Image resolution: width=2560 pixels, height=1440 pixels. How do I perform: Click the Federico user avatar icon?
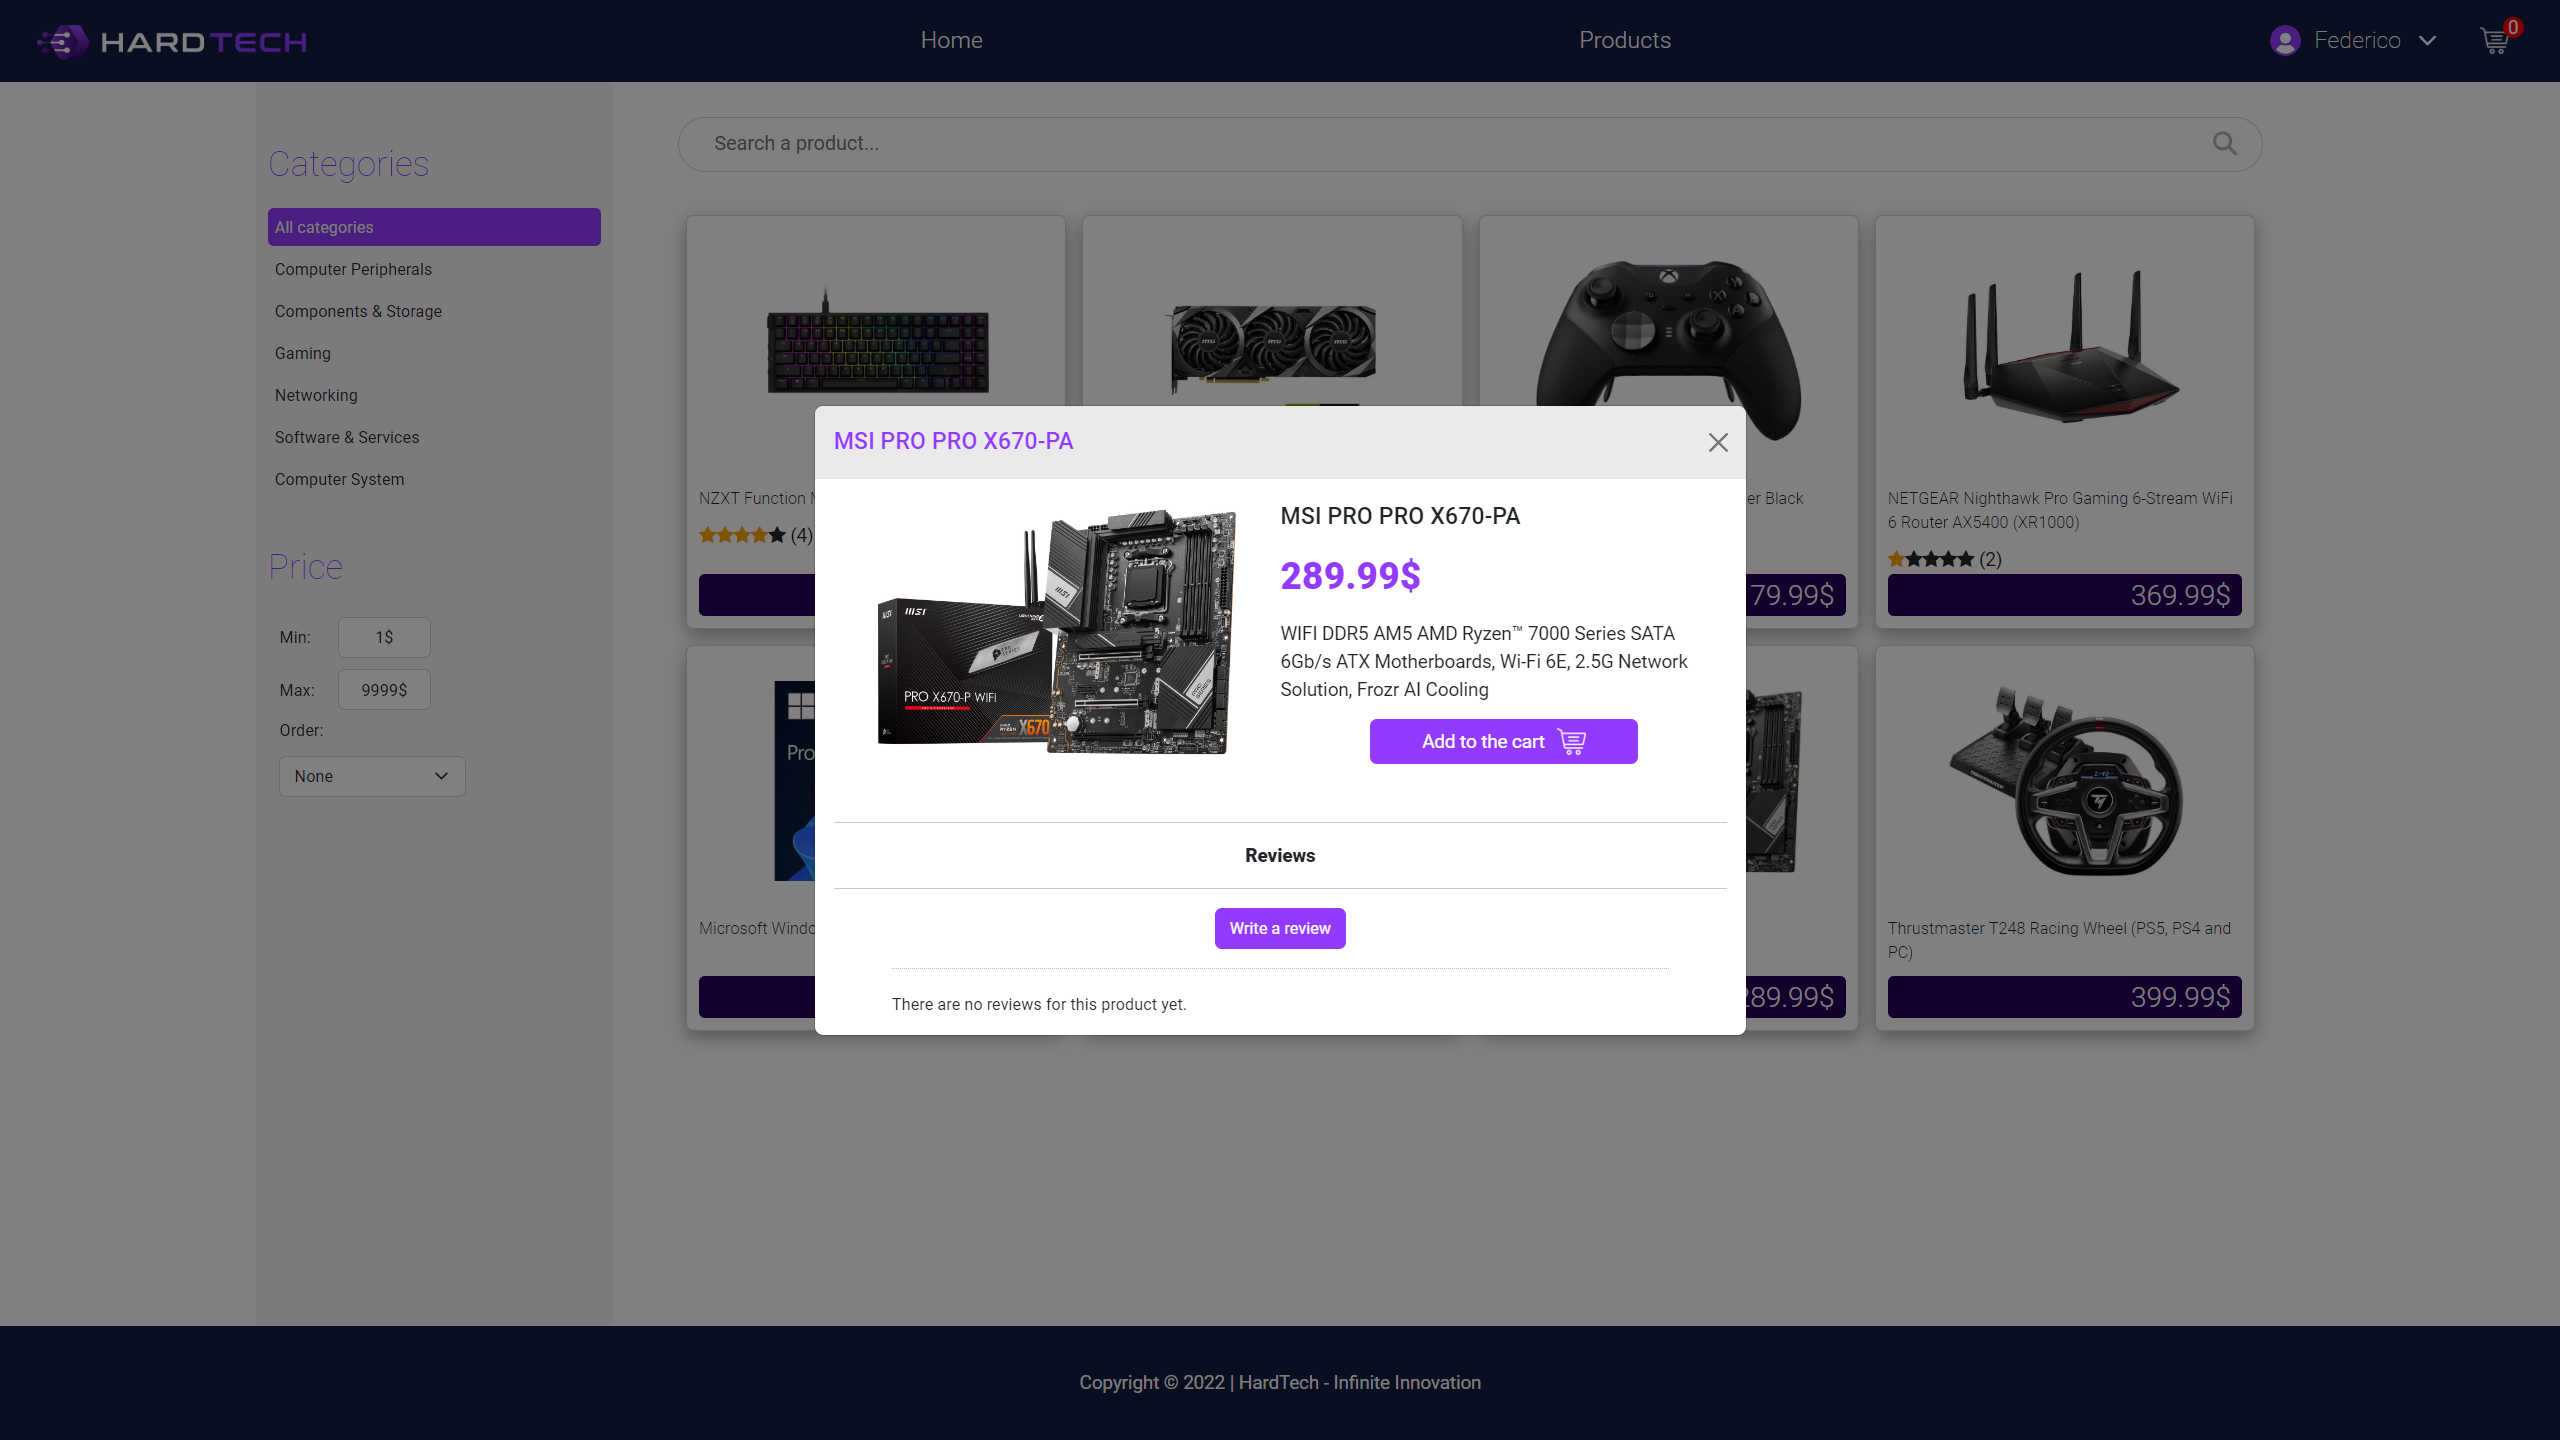tap(2285, 41)
